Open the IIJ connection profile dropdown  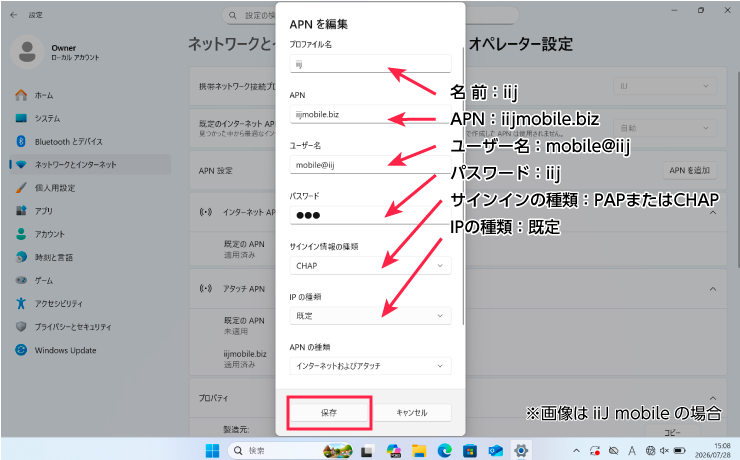click(x=665, y=86)
